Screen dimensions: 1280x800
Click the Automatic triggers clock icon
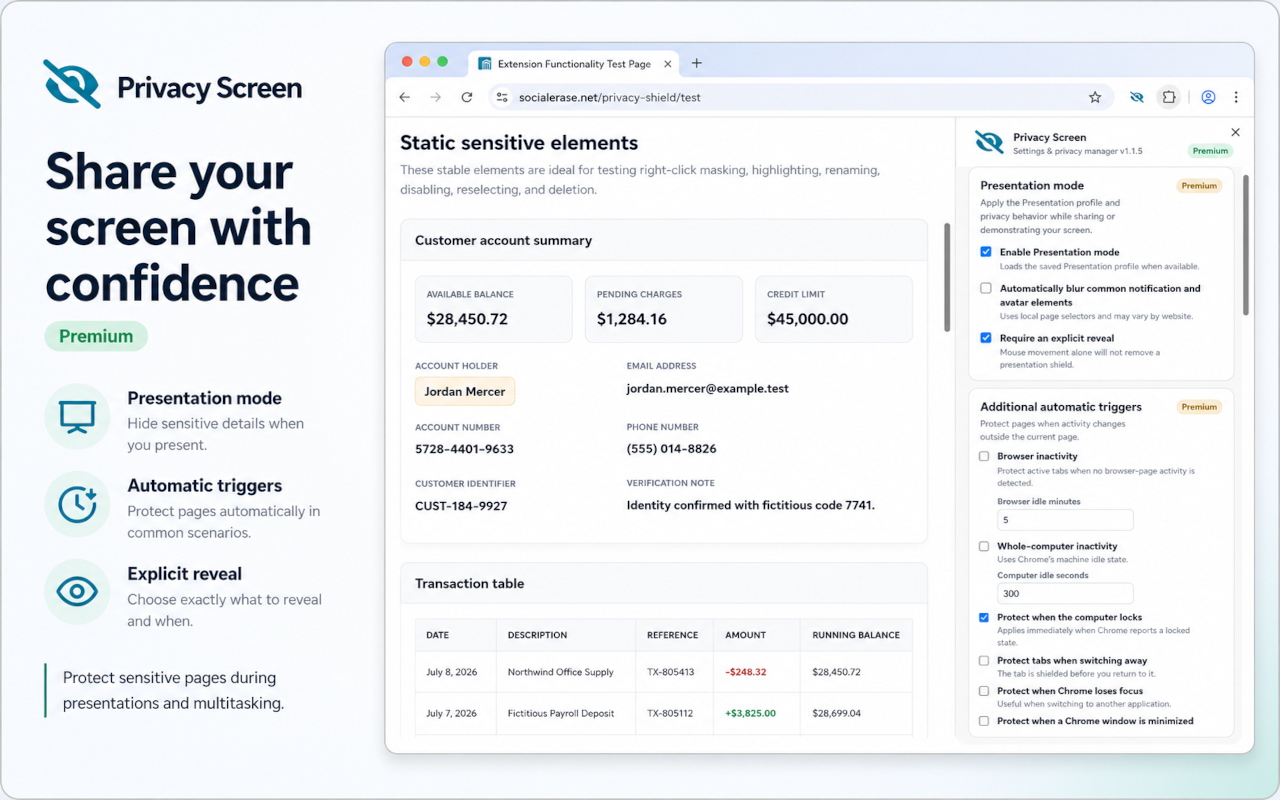point(77,504)
